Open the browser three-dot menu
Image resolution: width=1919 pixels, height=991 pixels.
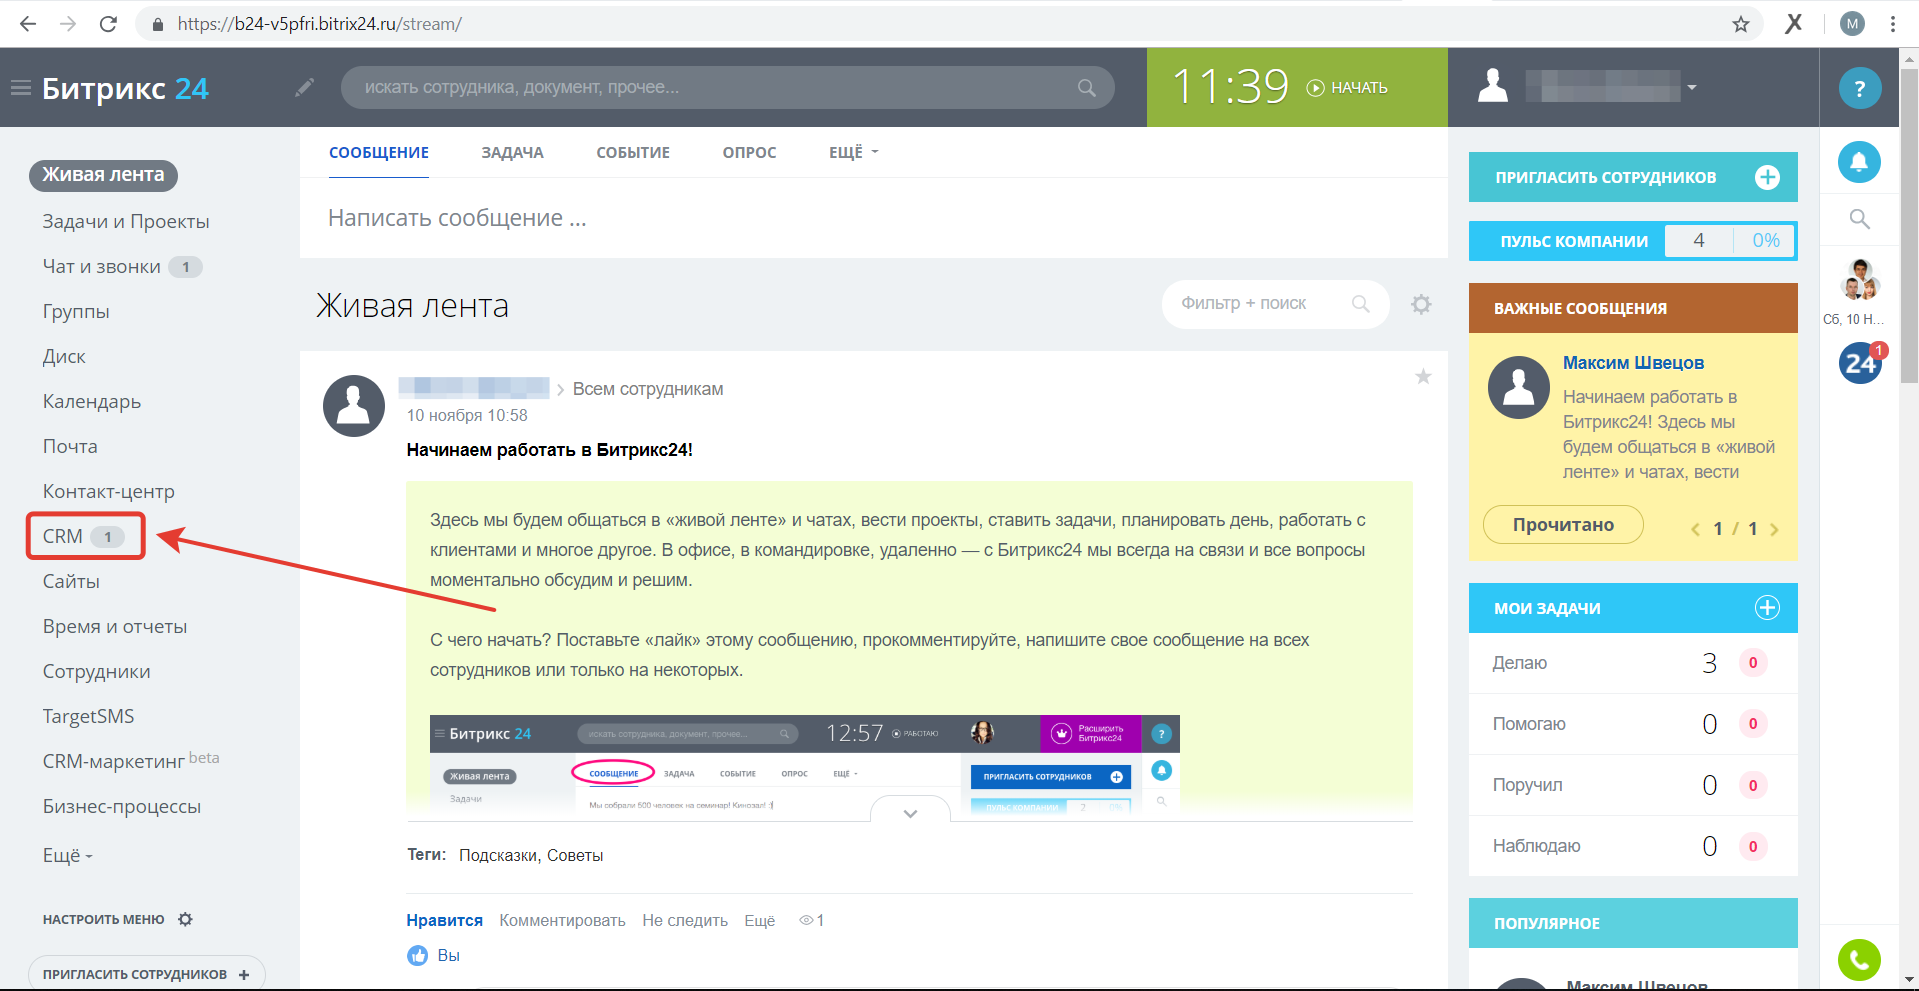point(1893,24)
